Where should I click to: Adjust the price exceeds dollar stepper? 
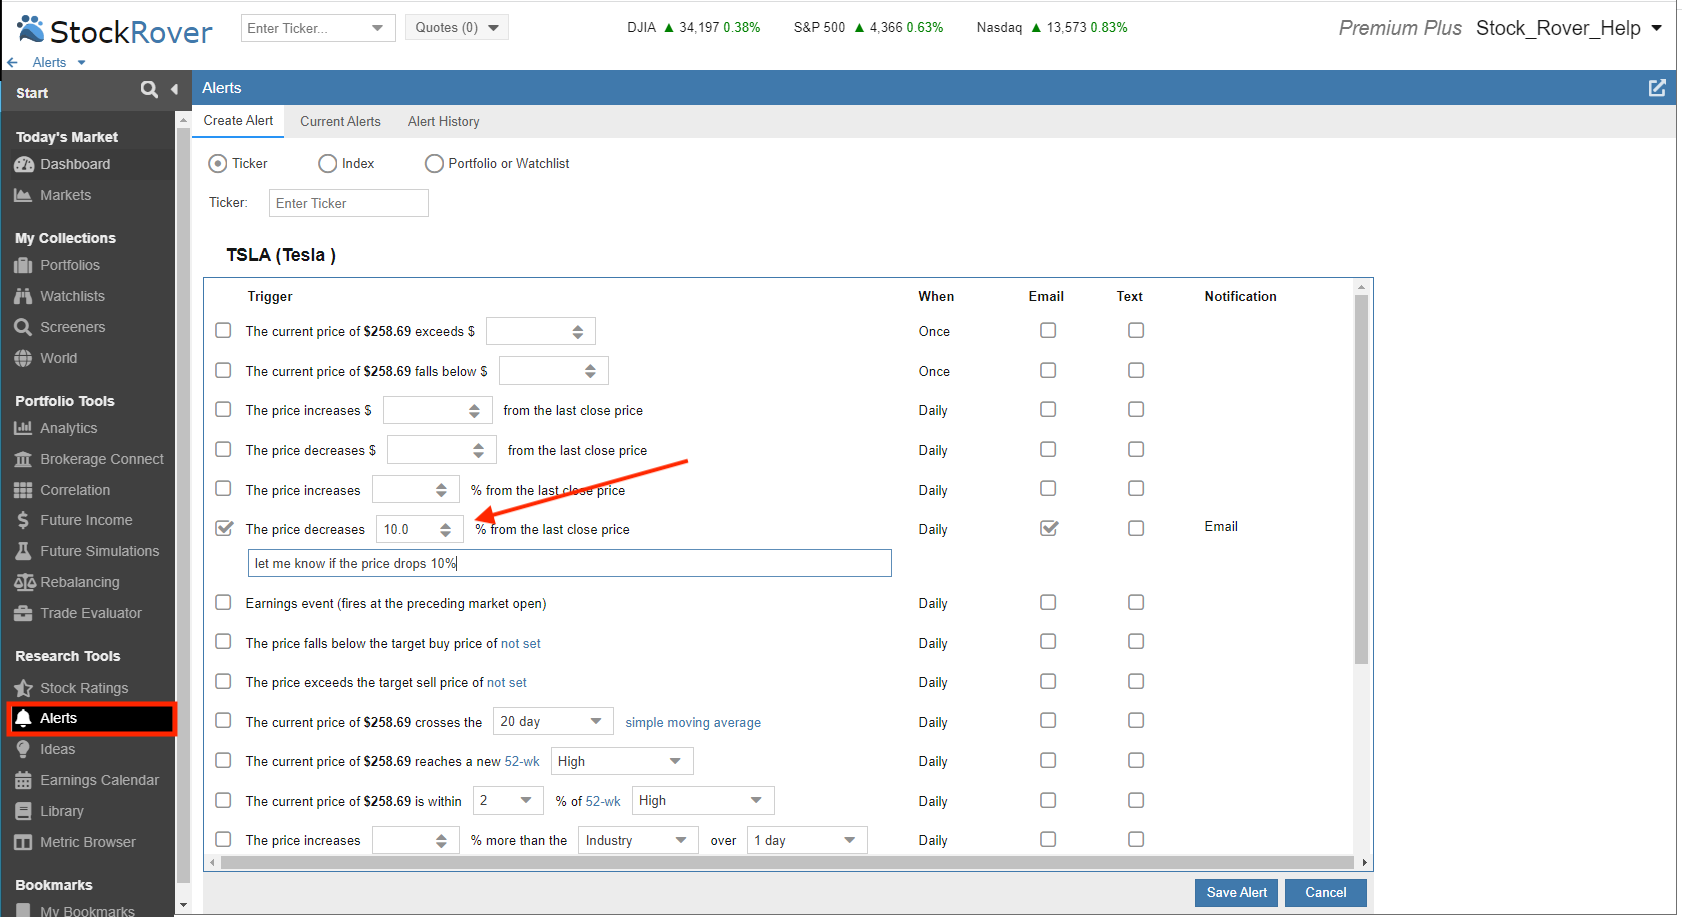pyautogui.click(x=578, y=331)
